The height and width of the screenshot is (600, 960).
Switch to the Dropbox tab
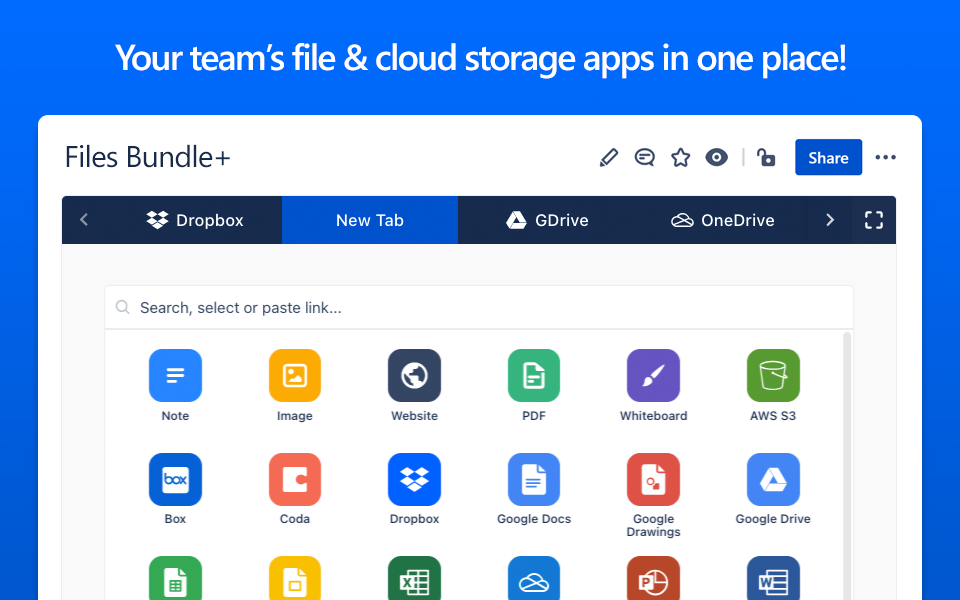tap(195, 220)
